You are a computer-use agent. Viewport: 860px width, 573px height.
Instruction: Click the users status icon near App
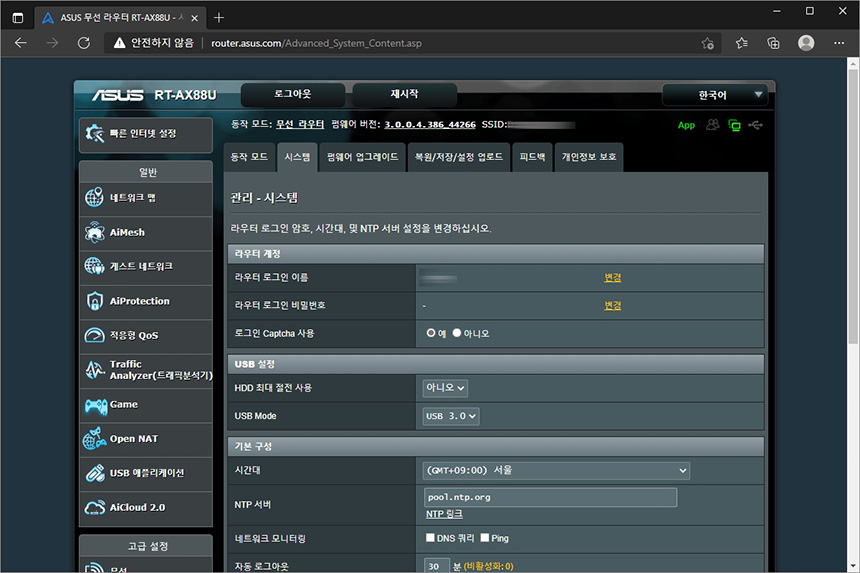(x=712, y=125)
